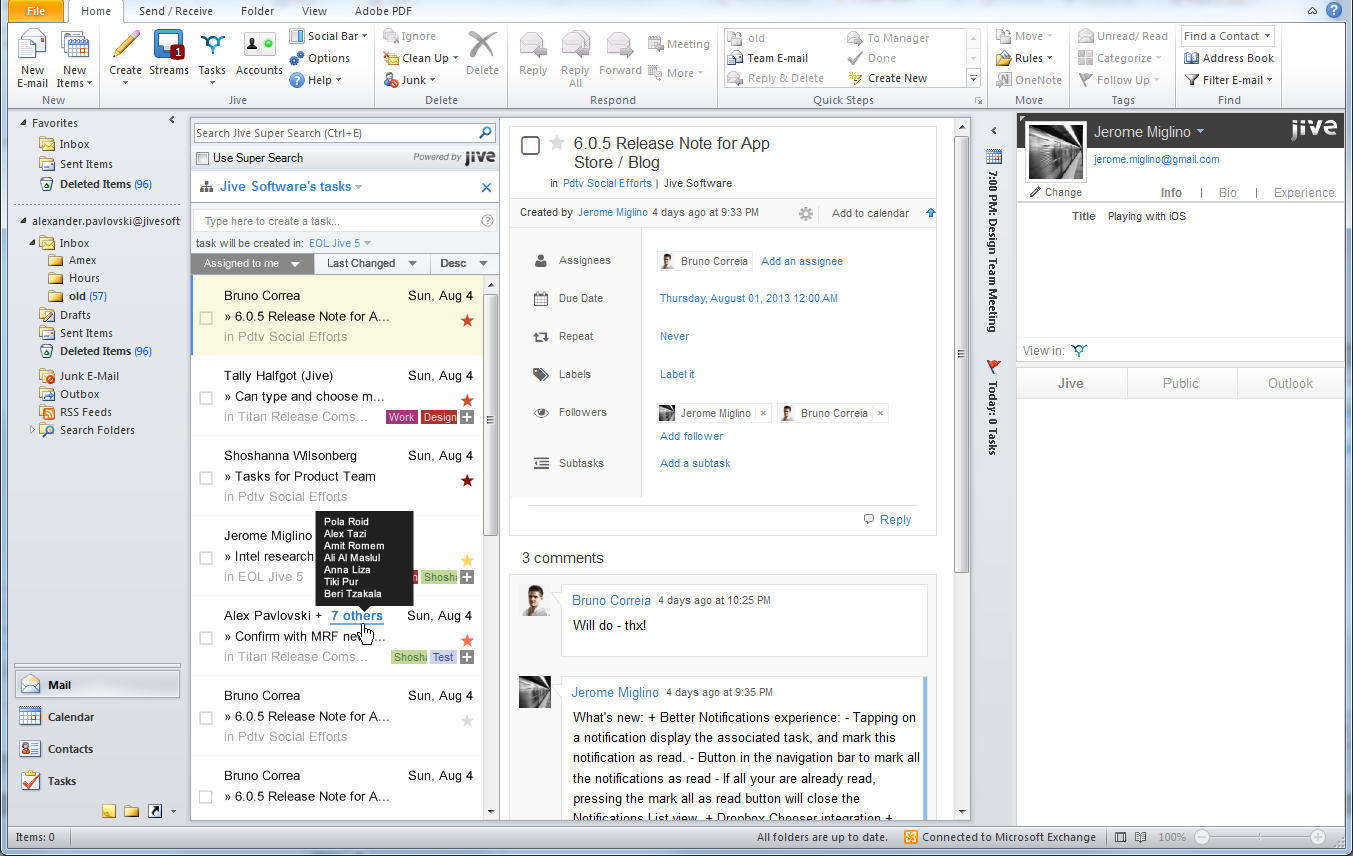Click the New E-mail ribbon icon

click(x=32, y=58)
